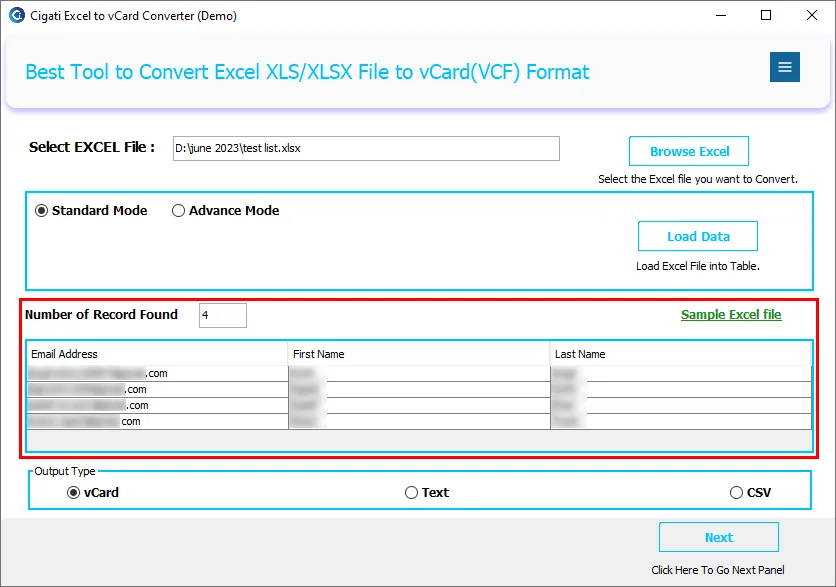836x587 pixels.
Task: Select the Last Name column header
Action: (681, 354)
